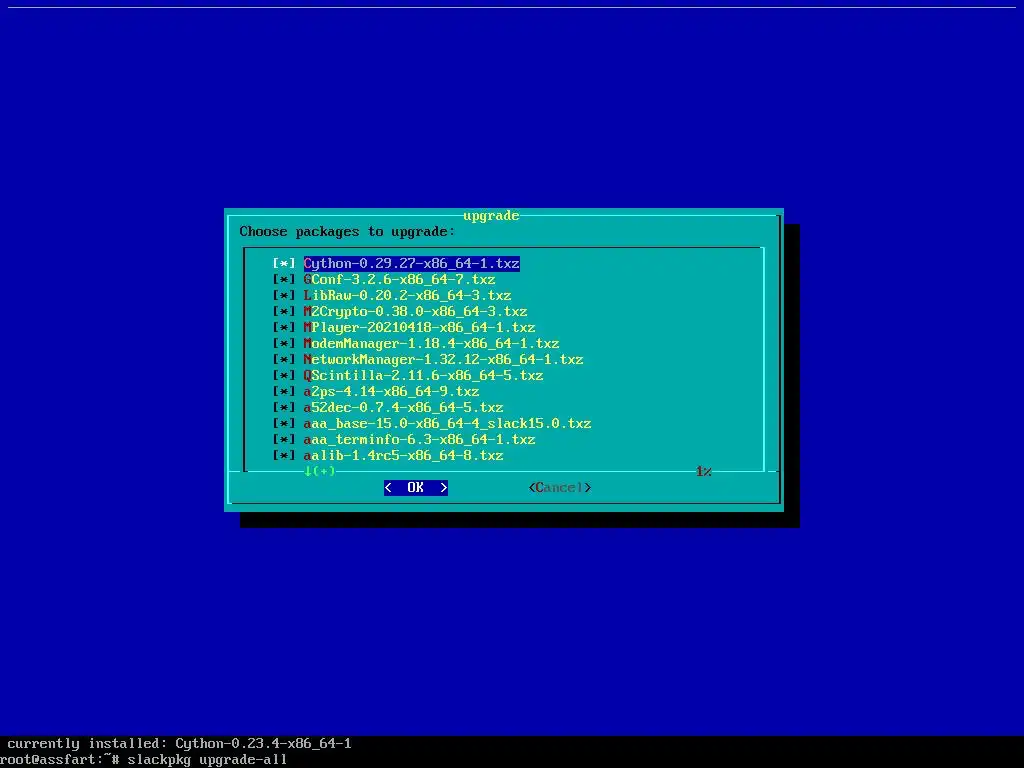The image size is (1024, 768).
Task: Toggle the GConf-3.2.6 package checkbox
Action: [x=284, y=280]
